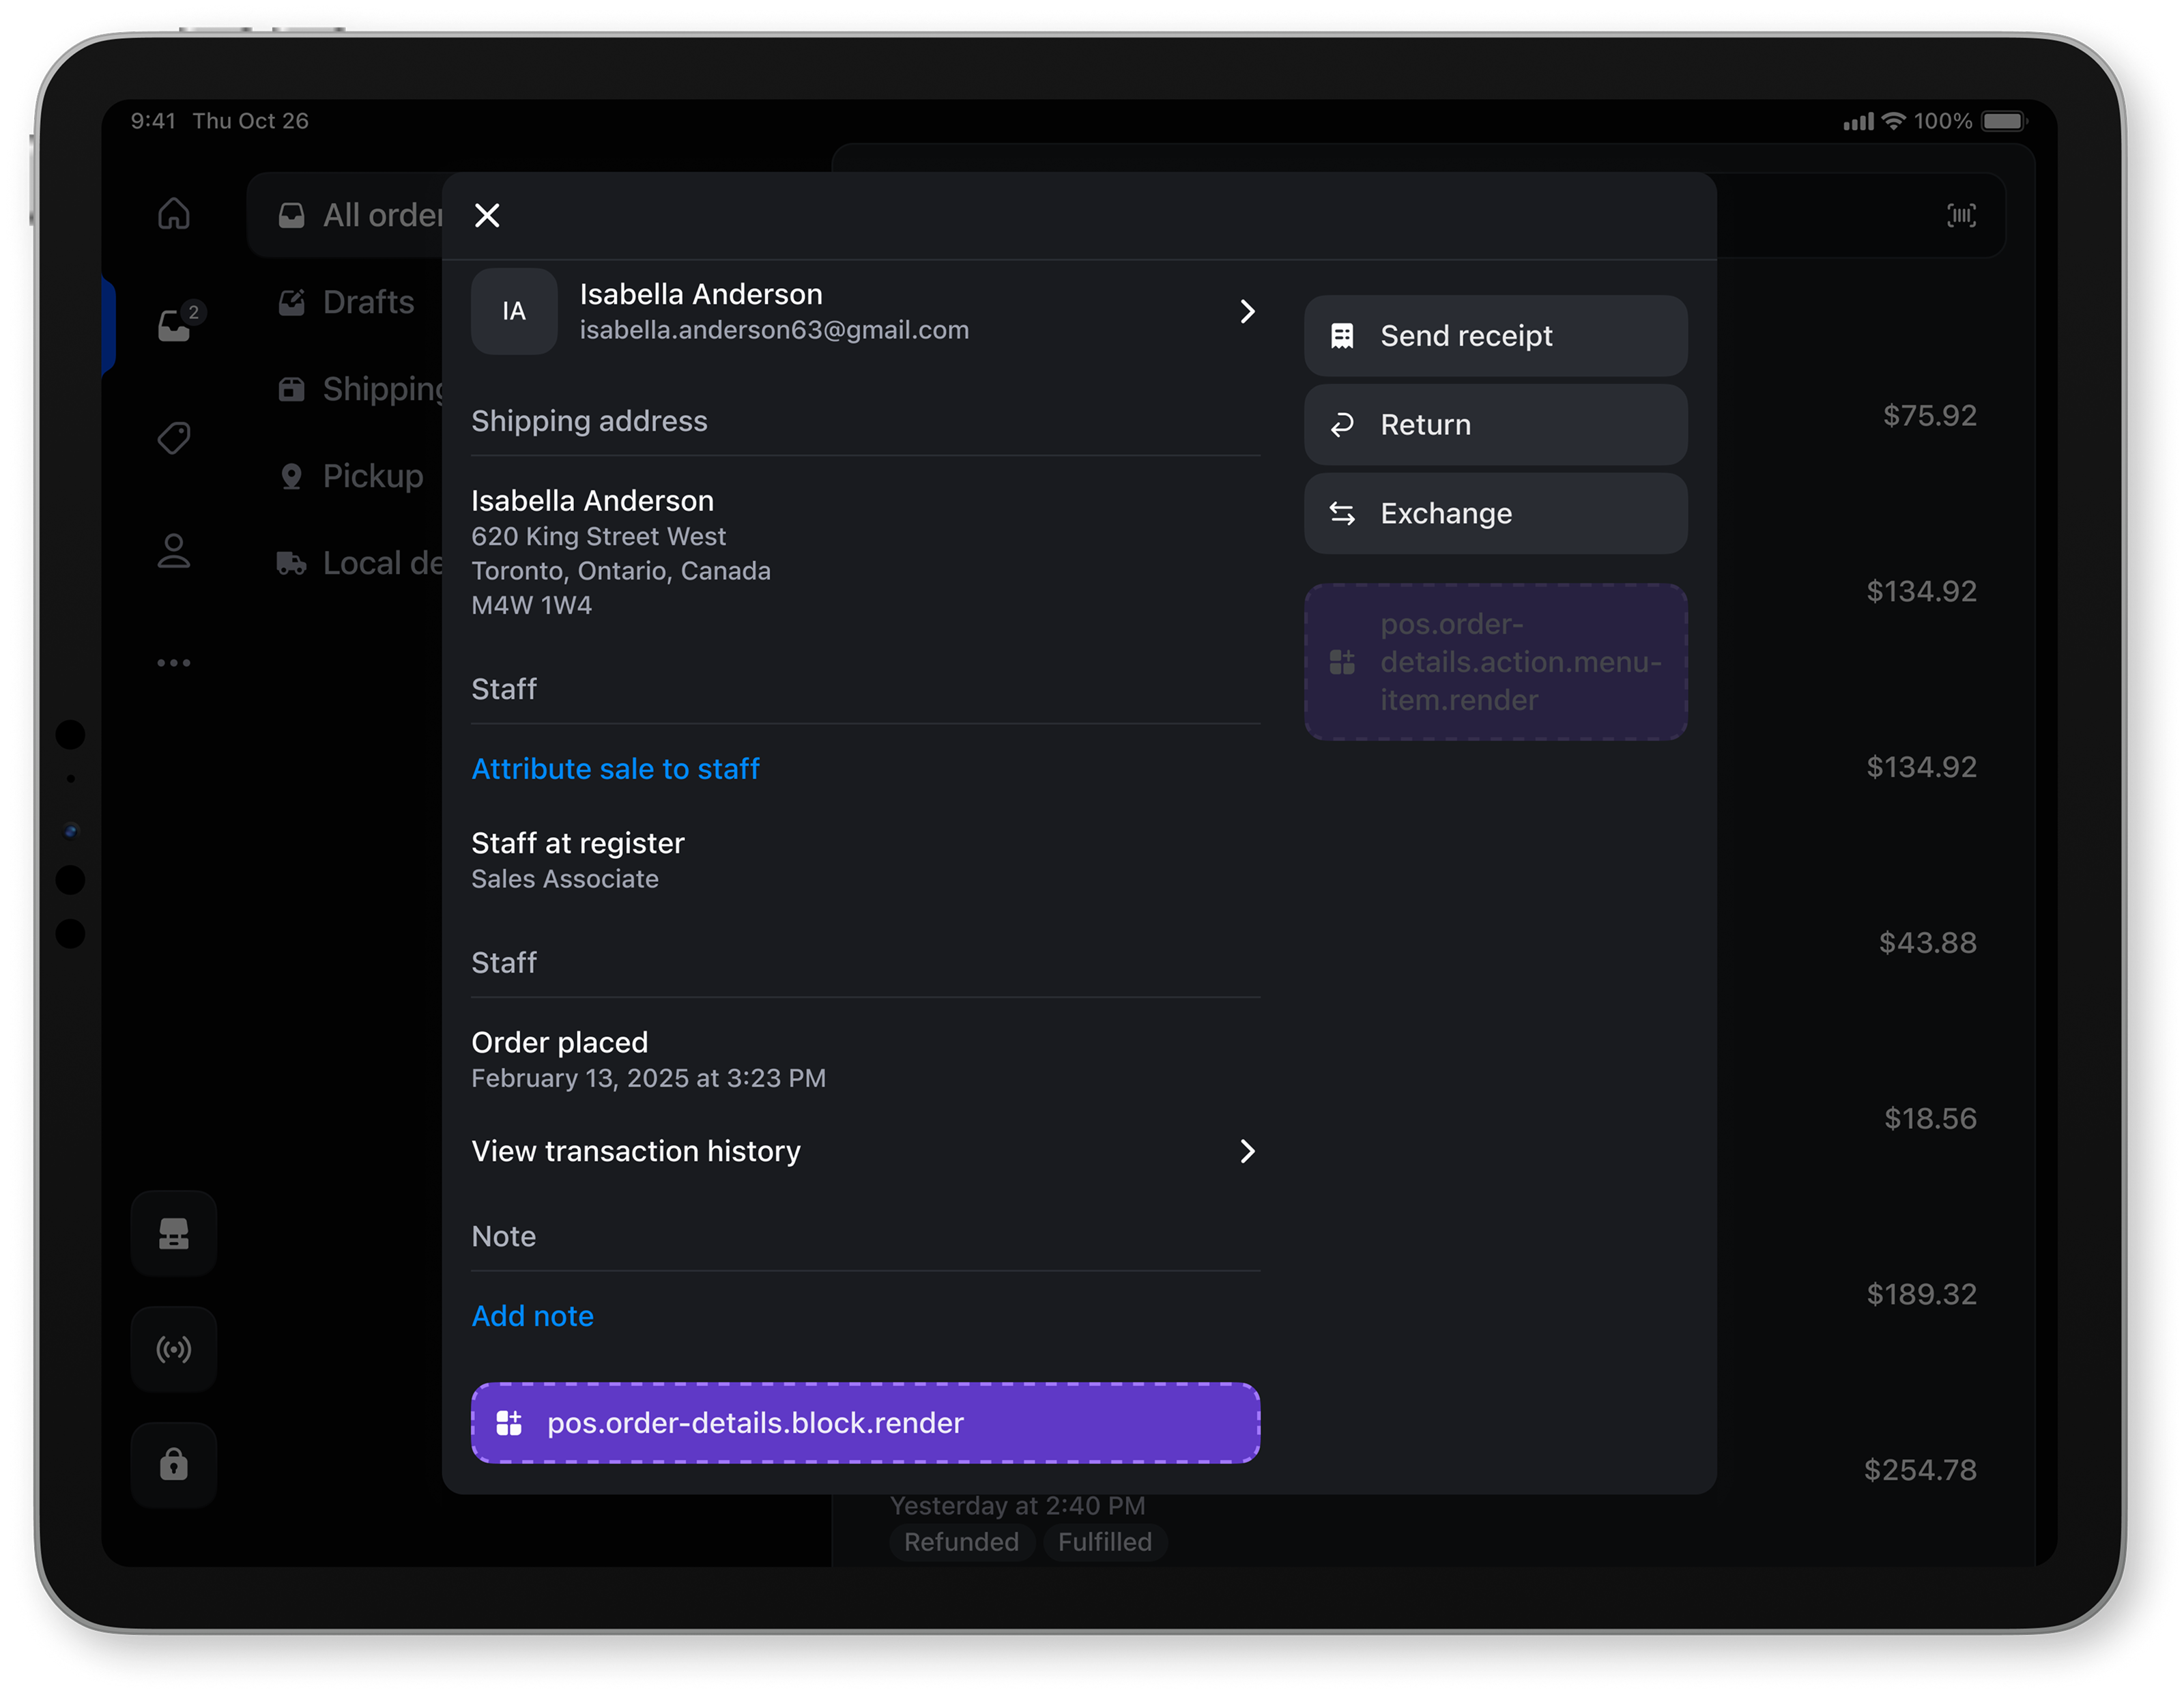Expand Isabella Anderson customer chevron
The image size is (2184, 1693).
coord(1247,311)
